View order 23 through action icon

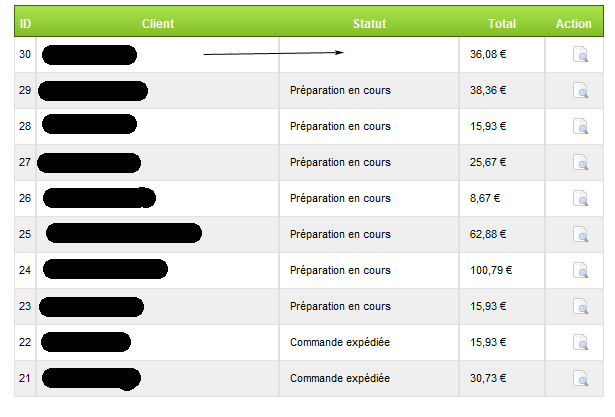coord(580,307)
